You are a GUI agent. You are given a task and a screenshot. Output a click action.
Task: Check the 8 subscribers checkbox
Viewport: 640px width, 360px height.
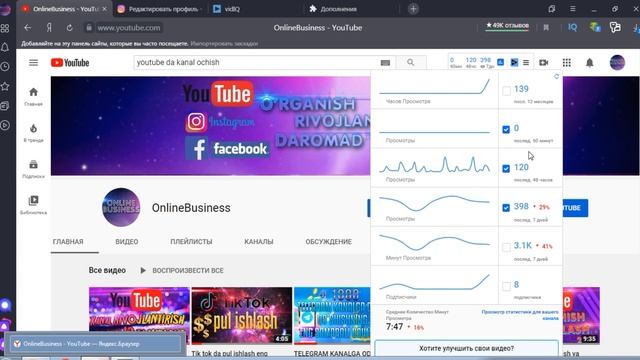(x=506, y=286)
